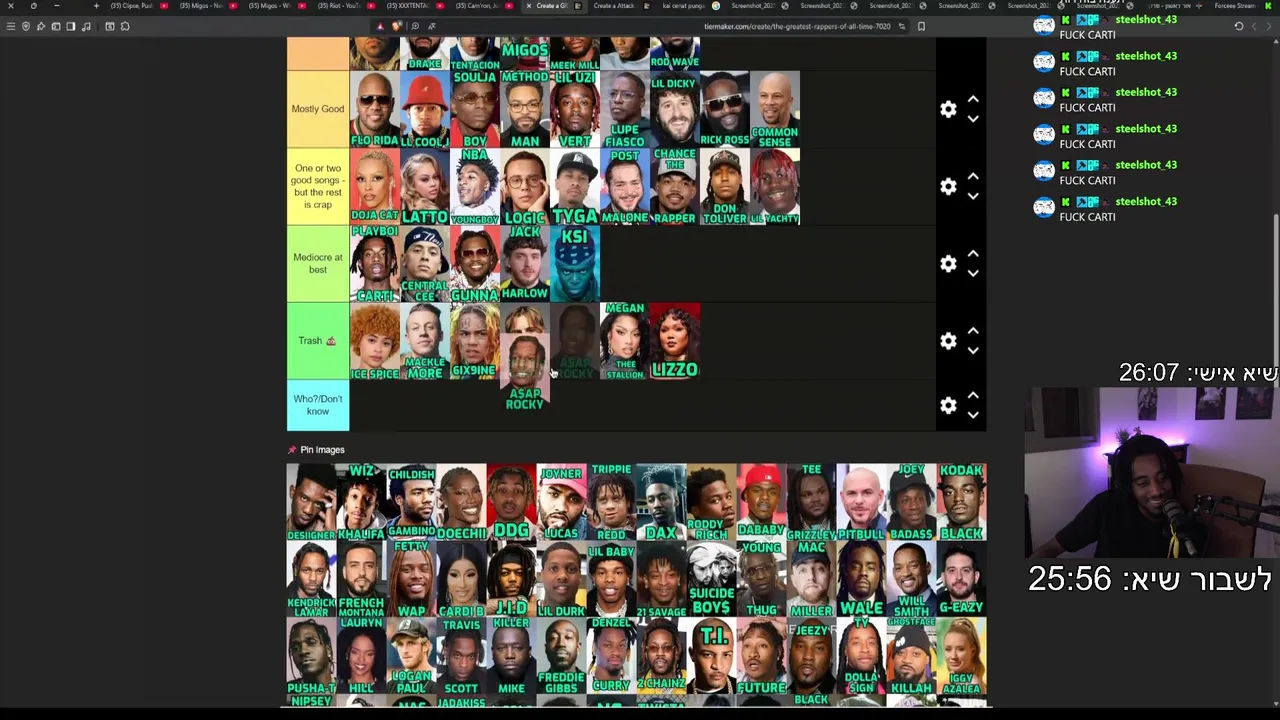The image size is (1280, 720).
Task: Move One or two good songs tier up
Action: (972, 176)
